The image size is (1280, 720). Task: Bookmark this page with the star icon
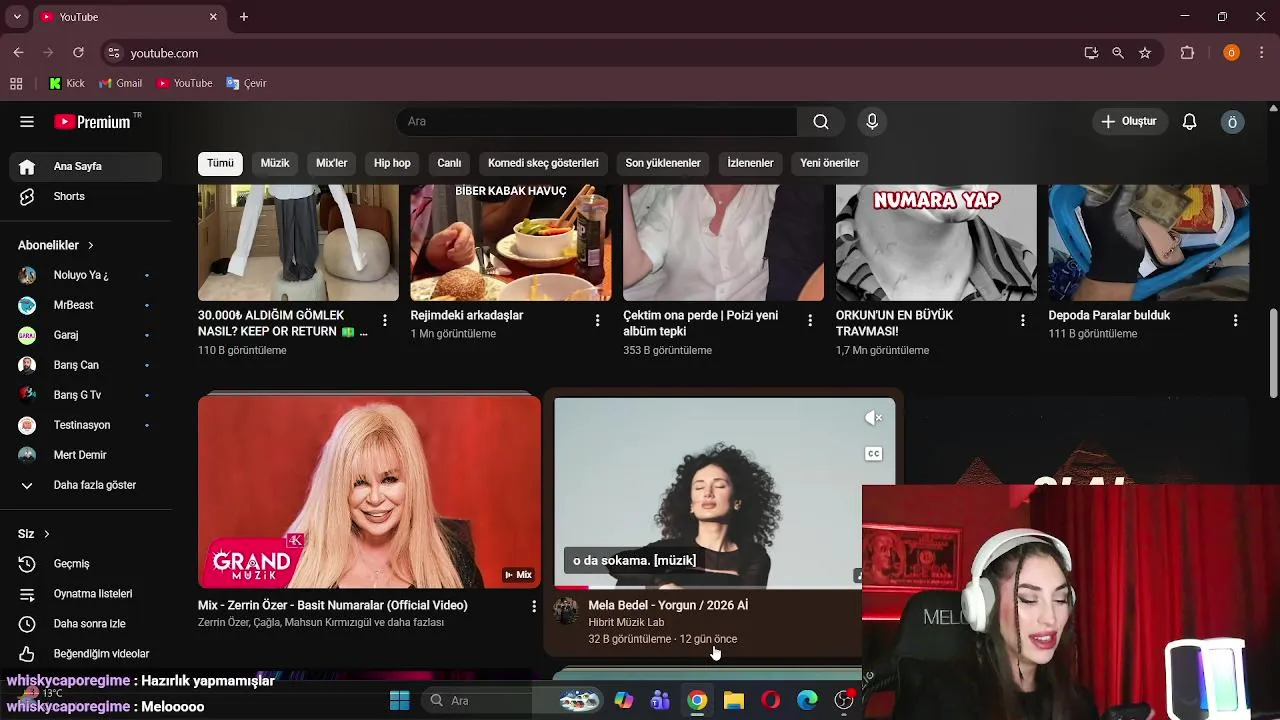pos(1145,53)
